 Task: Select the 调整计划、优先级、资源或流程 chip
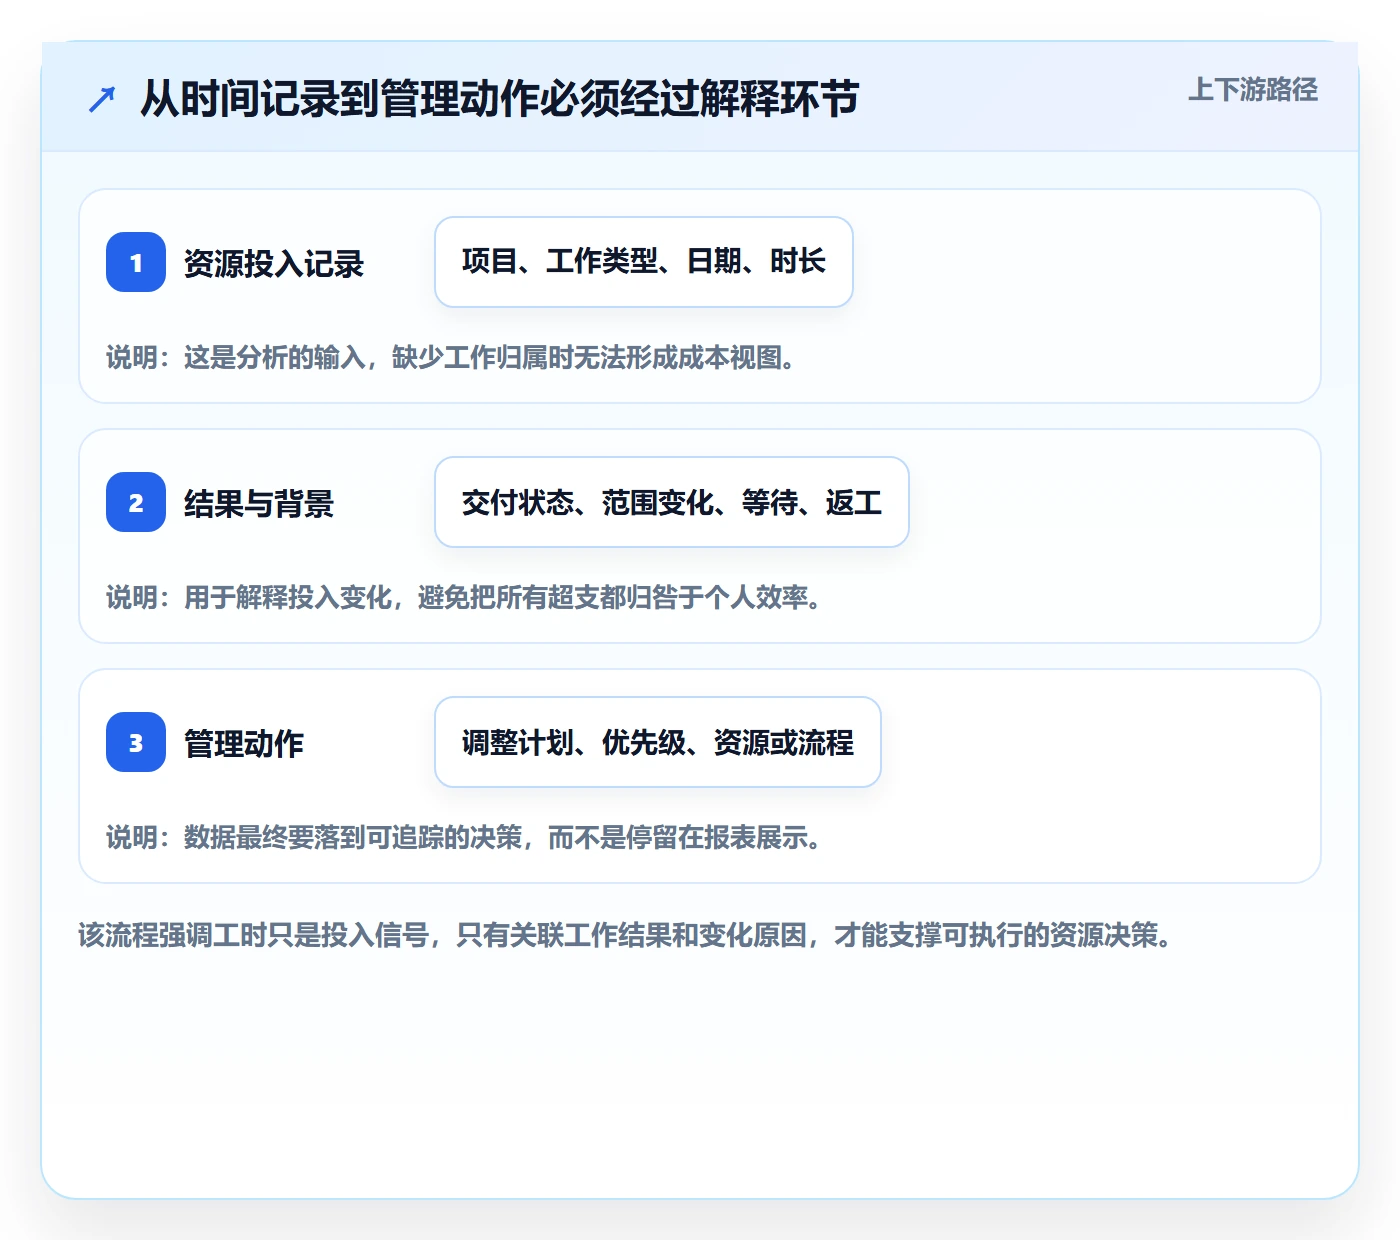click(x=658, y=742)
